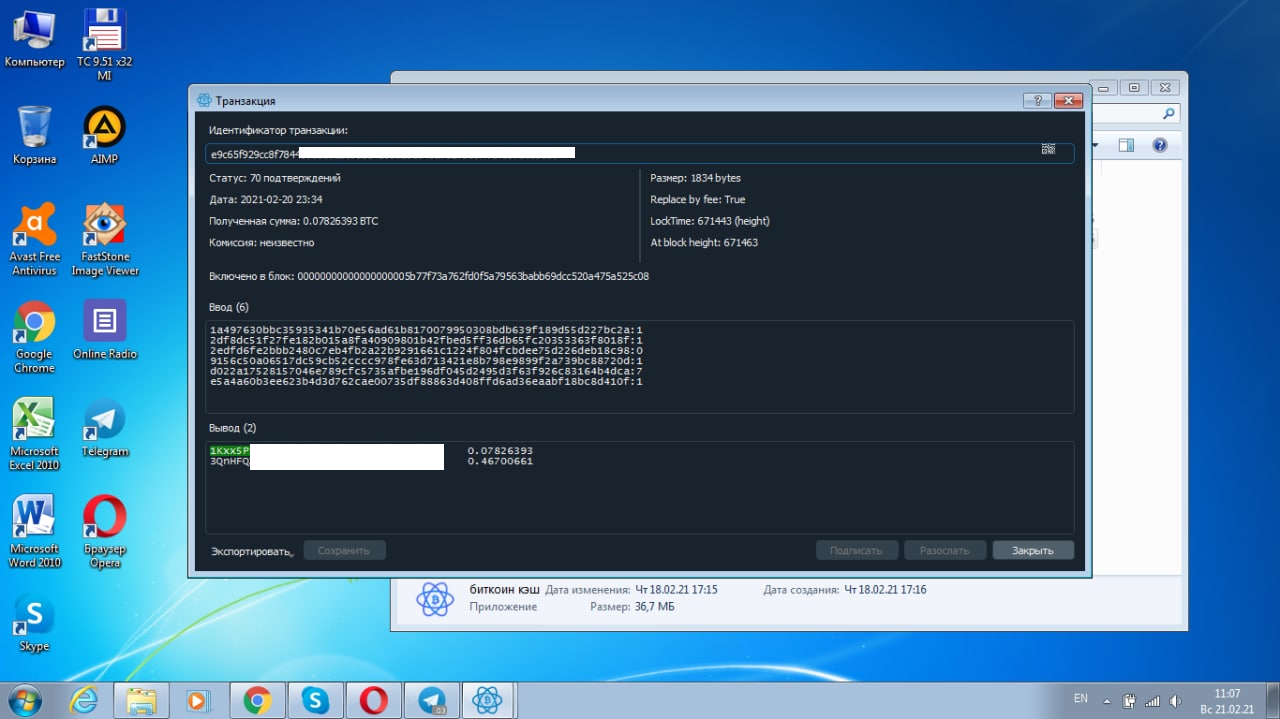
Task: Open the Online Radio desktop shortcut
Action: tap(104, 330)
